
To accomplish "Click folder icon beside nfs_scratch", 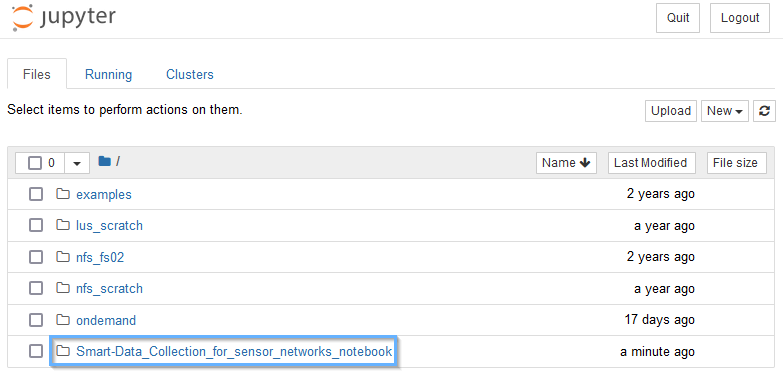I will point(62,288).
